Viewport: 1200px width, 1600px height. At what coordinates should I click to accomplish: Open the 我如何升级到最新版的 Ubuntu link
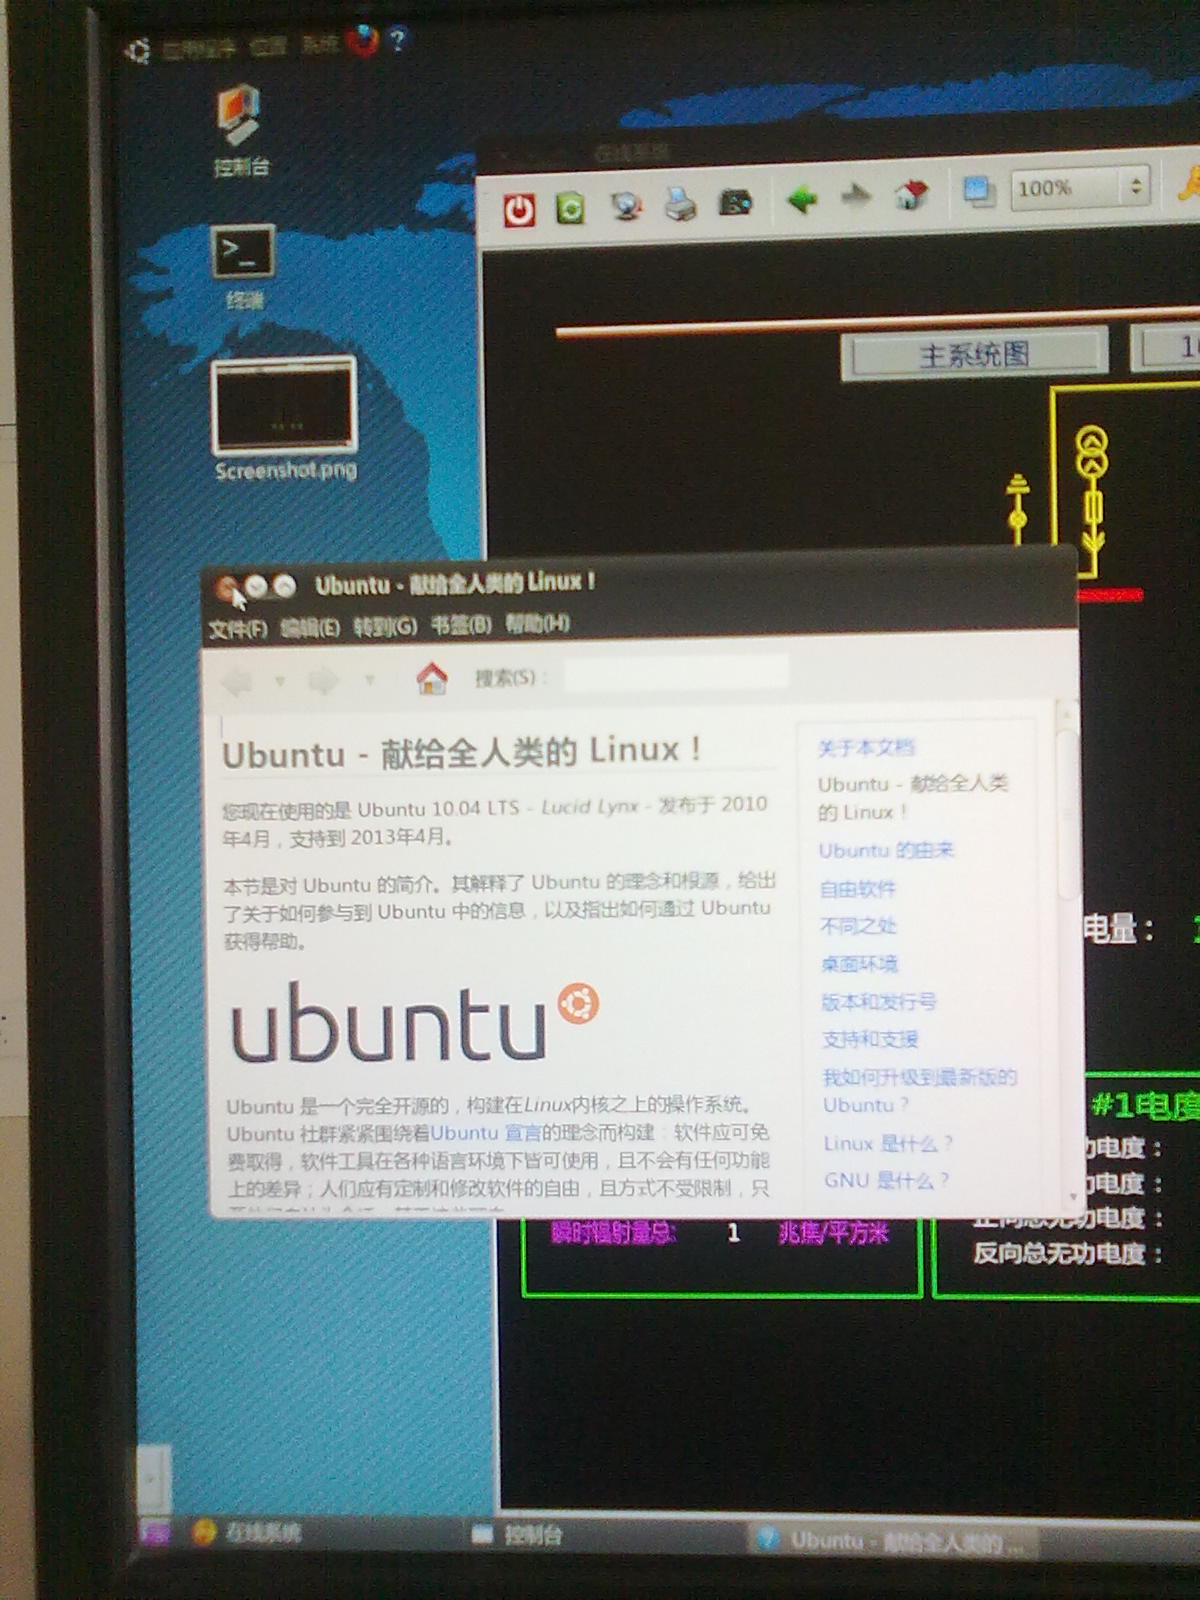(919, 1091)
